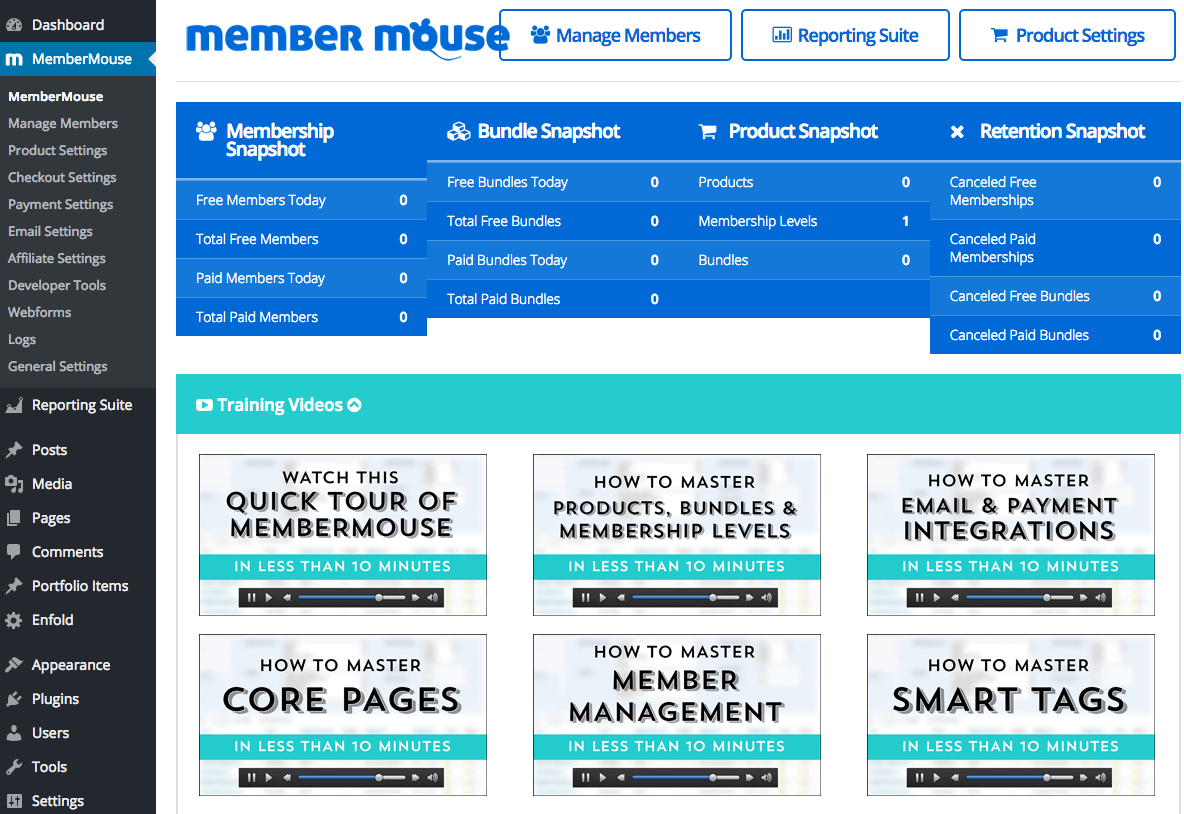Click 'Total Paid Bundles' row

[553, 299]
